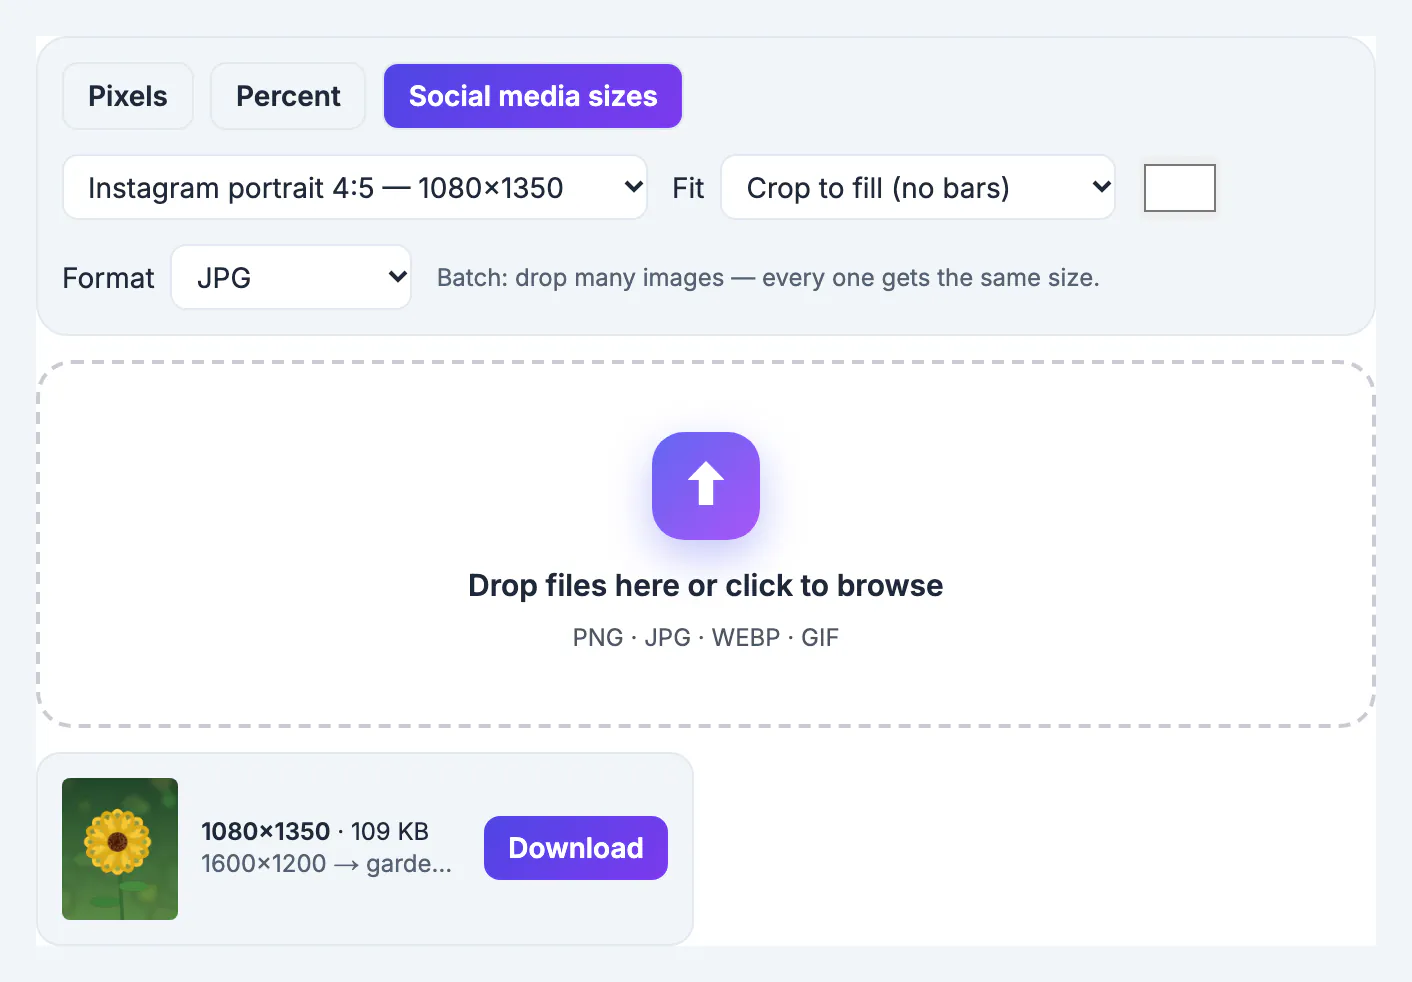Click 'Drop files here or click to browse'
The height and width of the screenshot is (982, 1412).
pyautogui.click(x=706, y=585)
